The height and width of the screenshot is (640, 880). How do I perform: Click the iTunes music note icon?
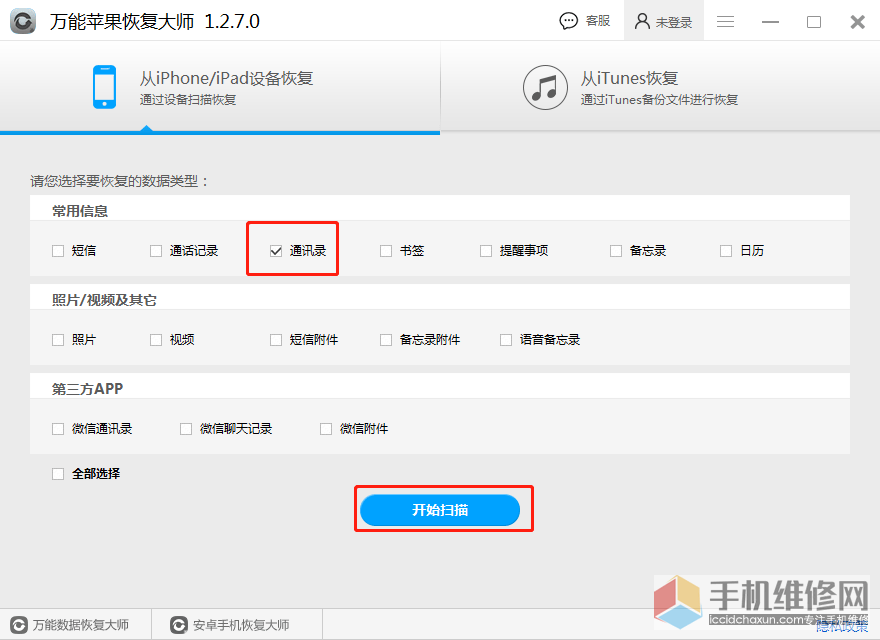pos(545,88)
